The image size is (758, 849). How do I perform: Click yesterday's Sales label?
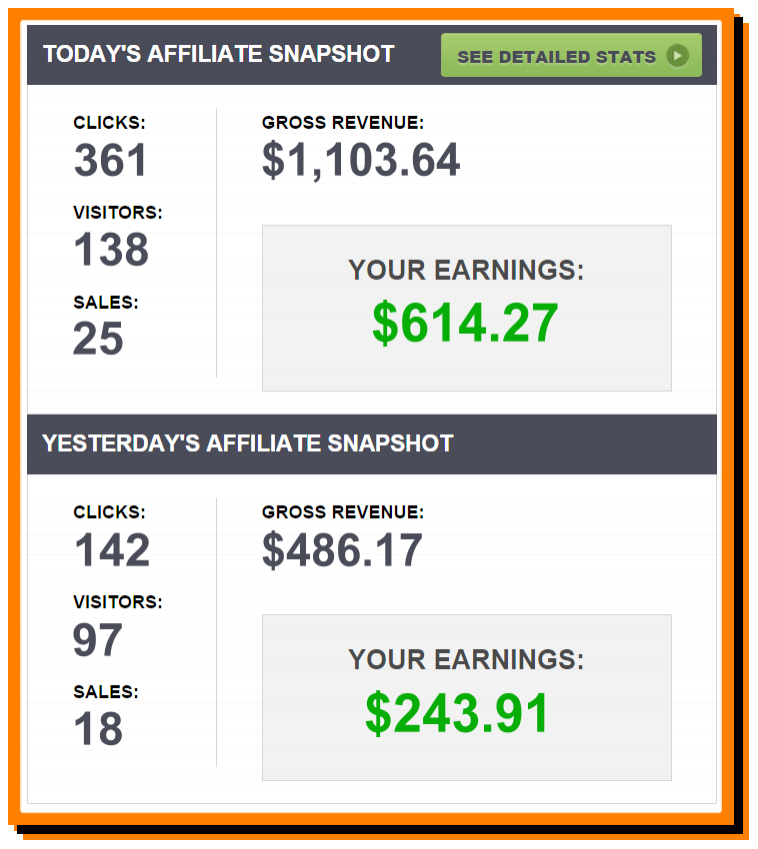[106, 692]
